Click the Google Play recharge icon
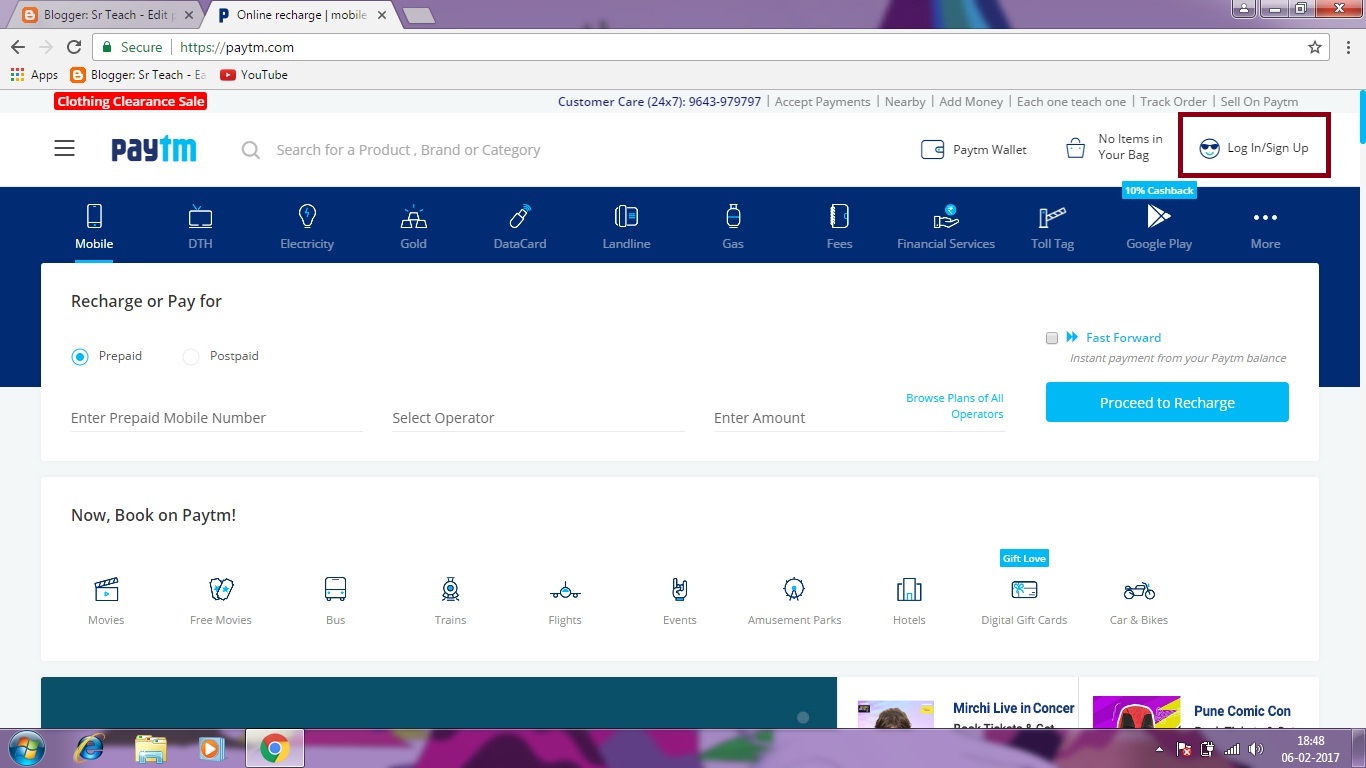This screenshot has height=768, width=1366. (x=1158, y=225)
